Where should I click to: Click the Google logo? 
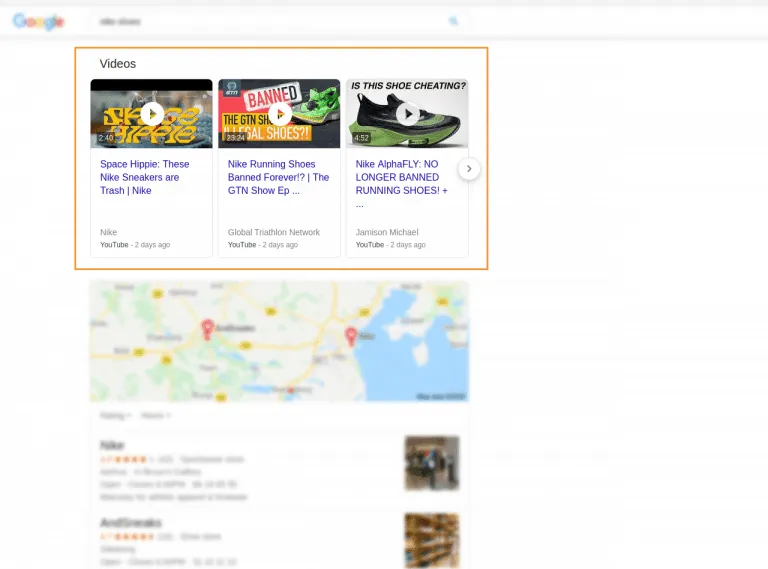click(39, 21)
